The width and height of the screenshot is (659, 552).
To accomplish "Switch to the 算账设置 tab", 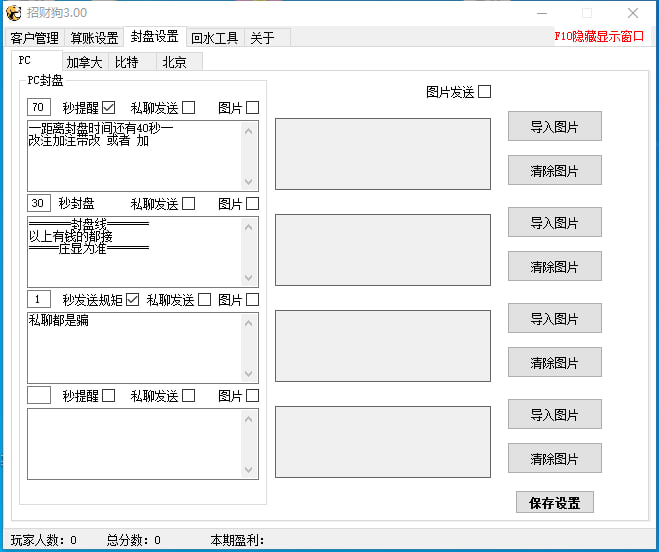I will 94,38.
